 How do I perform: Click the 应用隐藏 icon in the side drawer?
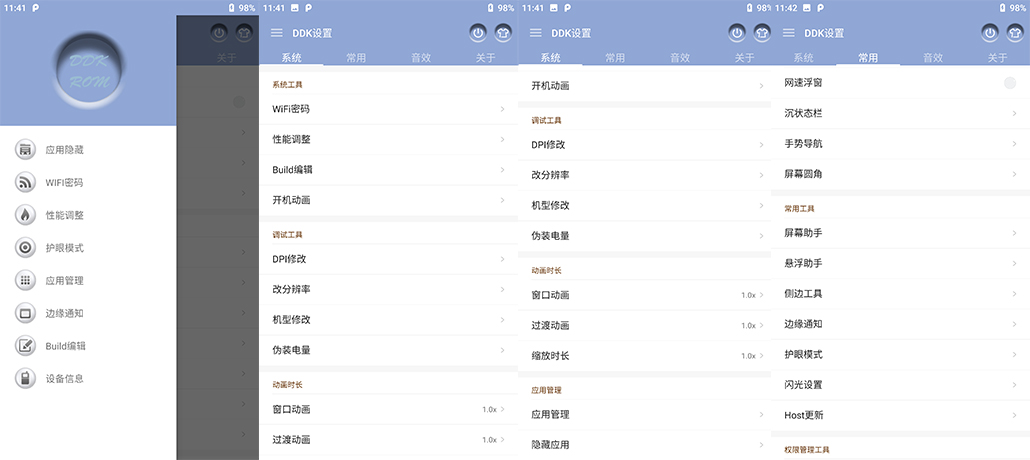[x=25, y=150]
